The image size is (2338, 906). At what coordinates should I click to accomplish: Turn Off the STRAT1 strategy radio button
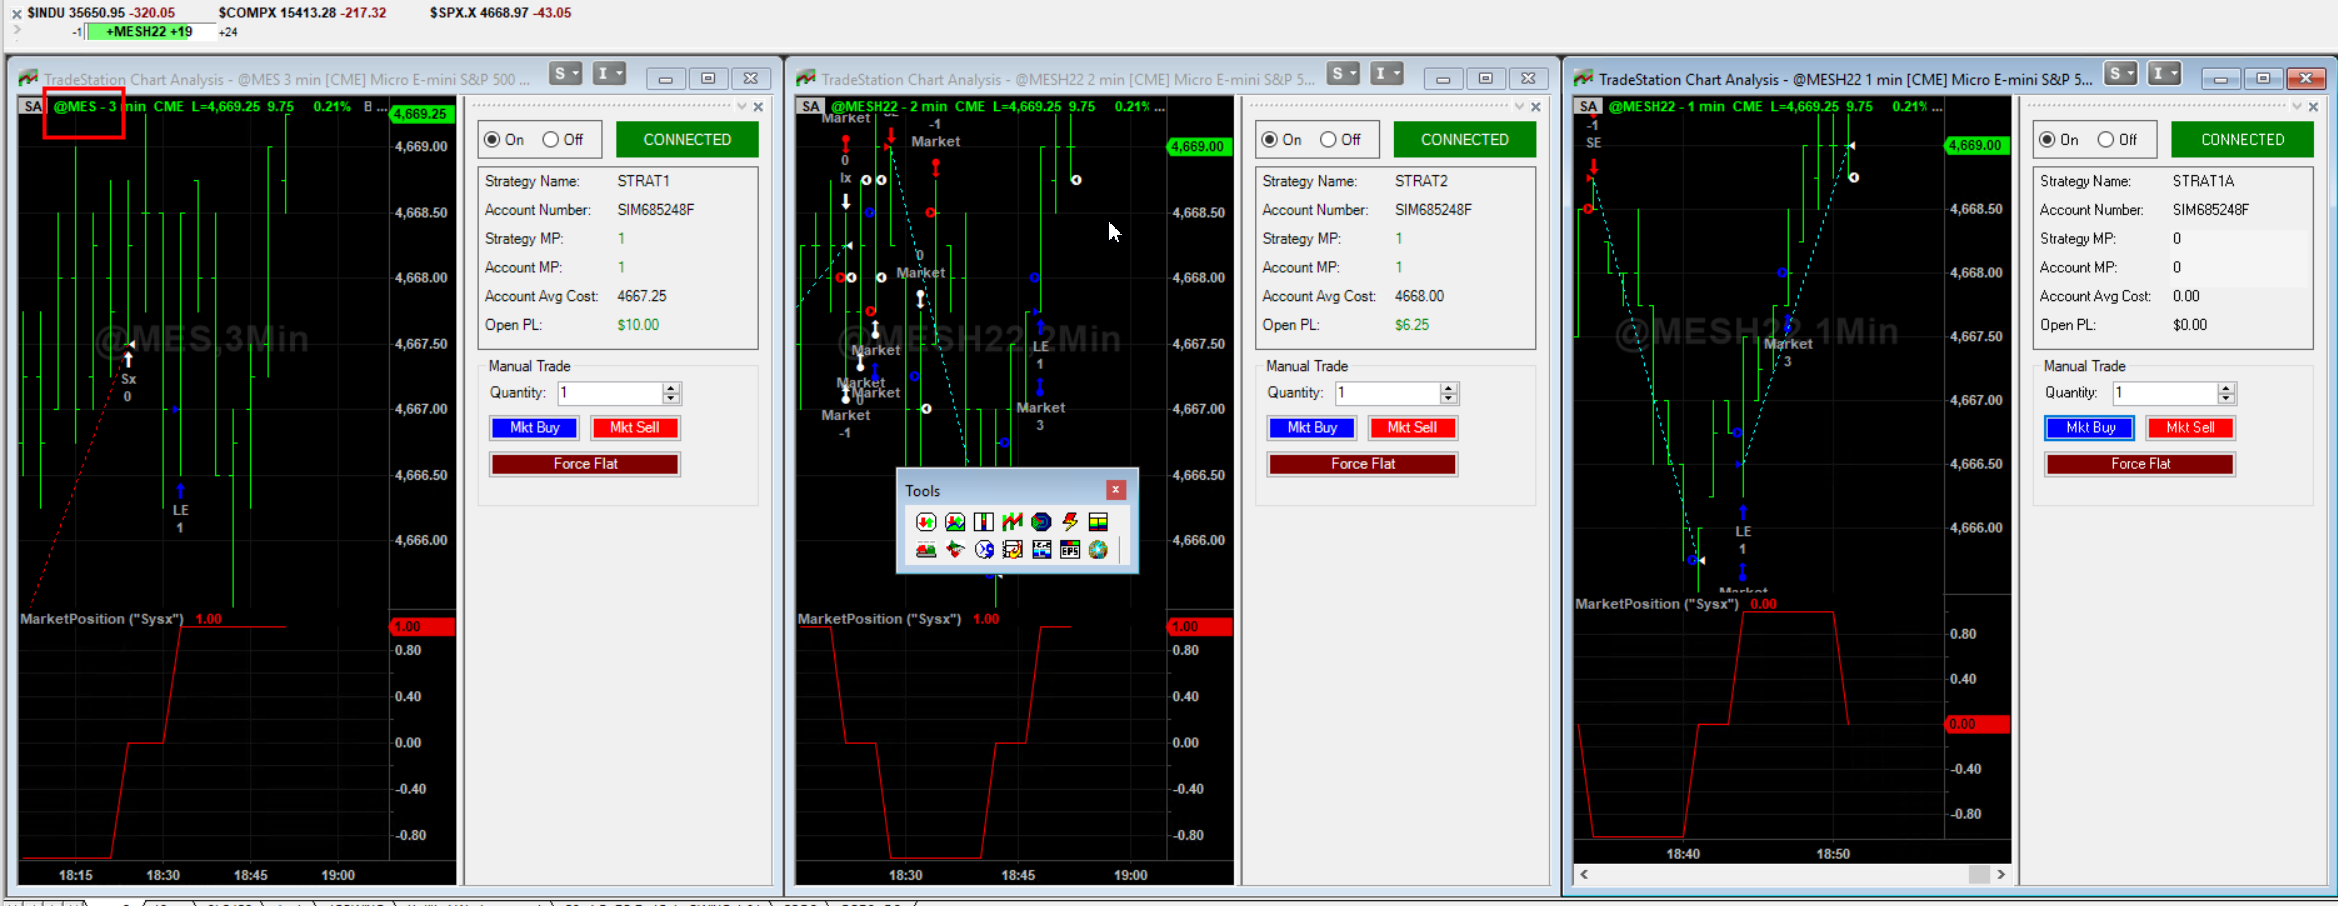(551, 140)
